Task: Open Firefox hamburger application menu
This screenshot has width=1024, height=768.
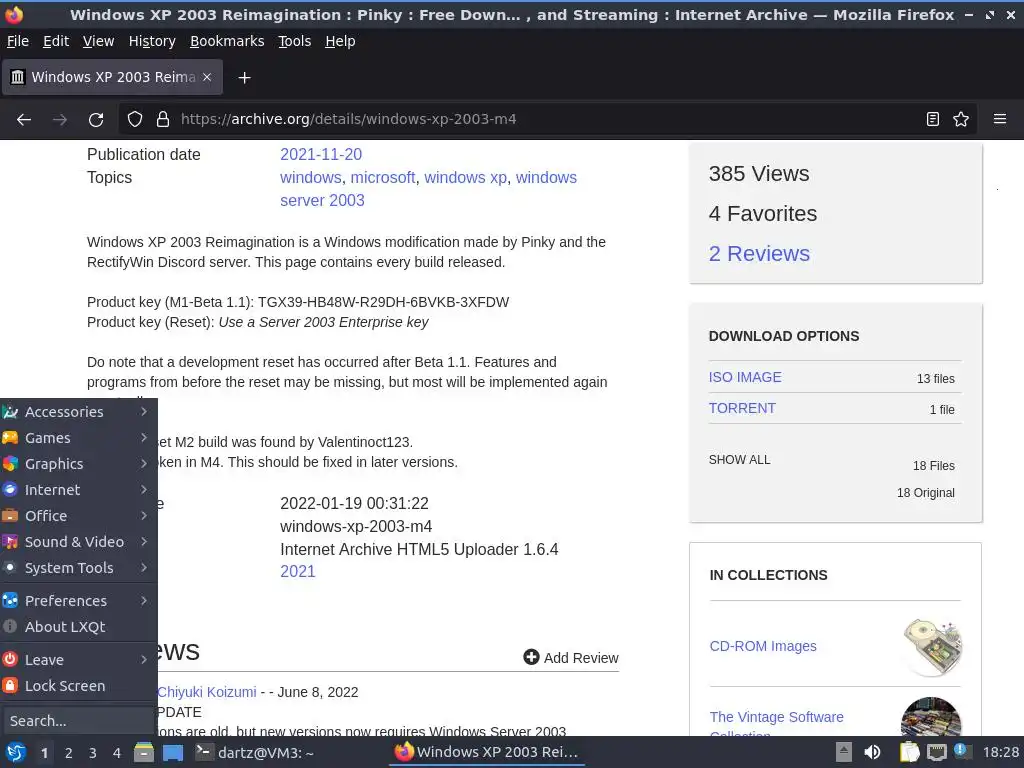Action: click(1000, 120)
